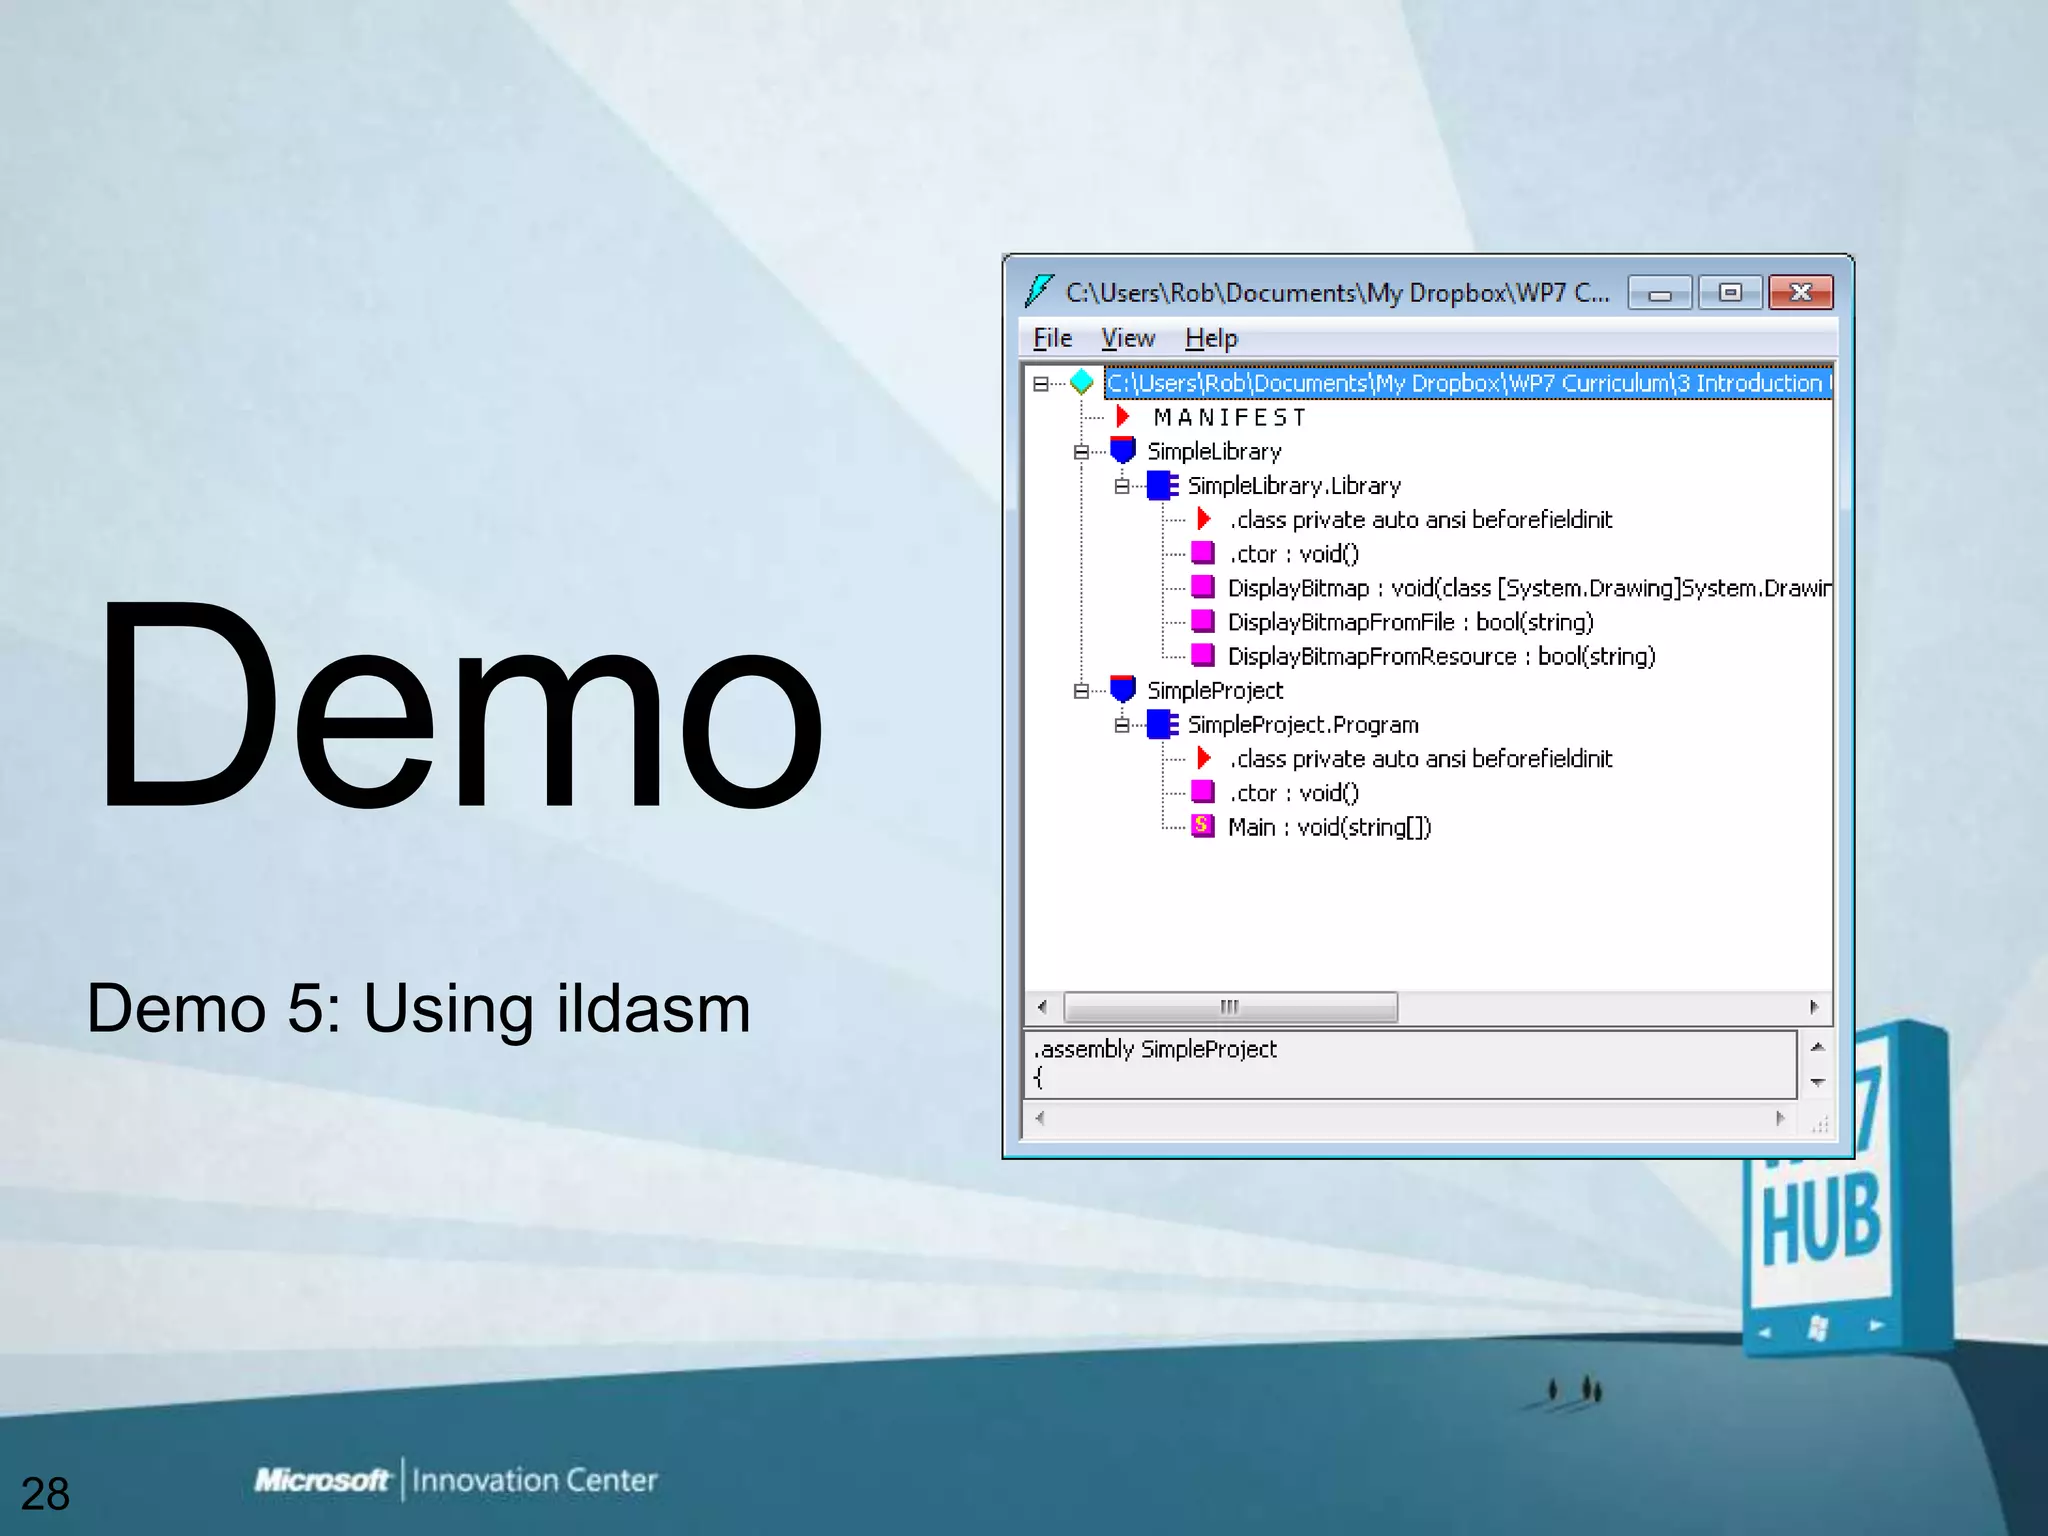Select the SimpleProject tree node label

pyautogui.click(x=1215, y=691)
